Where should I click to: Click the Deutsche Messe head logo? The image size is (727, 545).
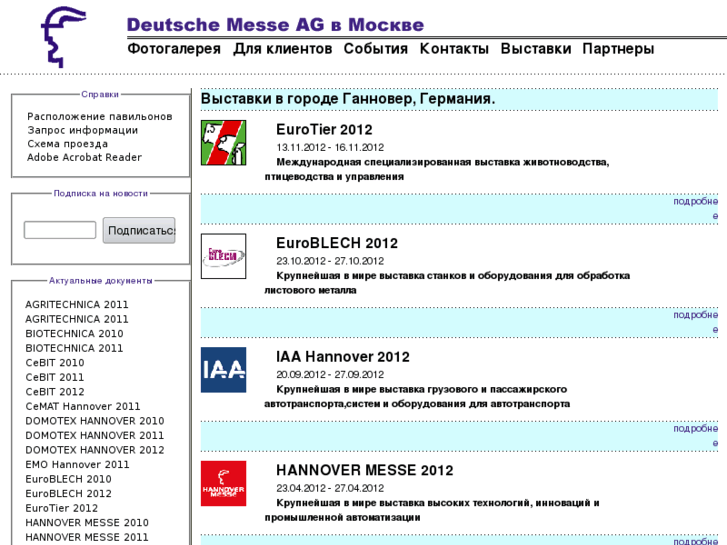click(x=63, y=37)
